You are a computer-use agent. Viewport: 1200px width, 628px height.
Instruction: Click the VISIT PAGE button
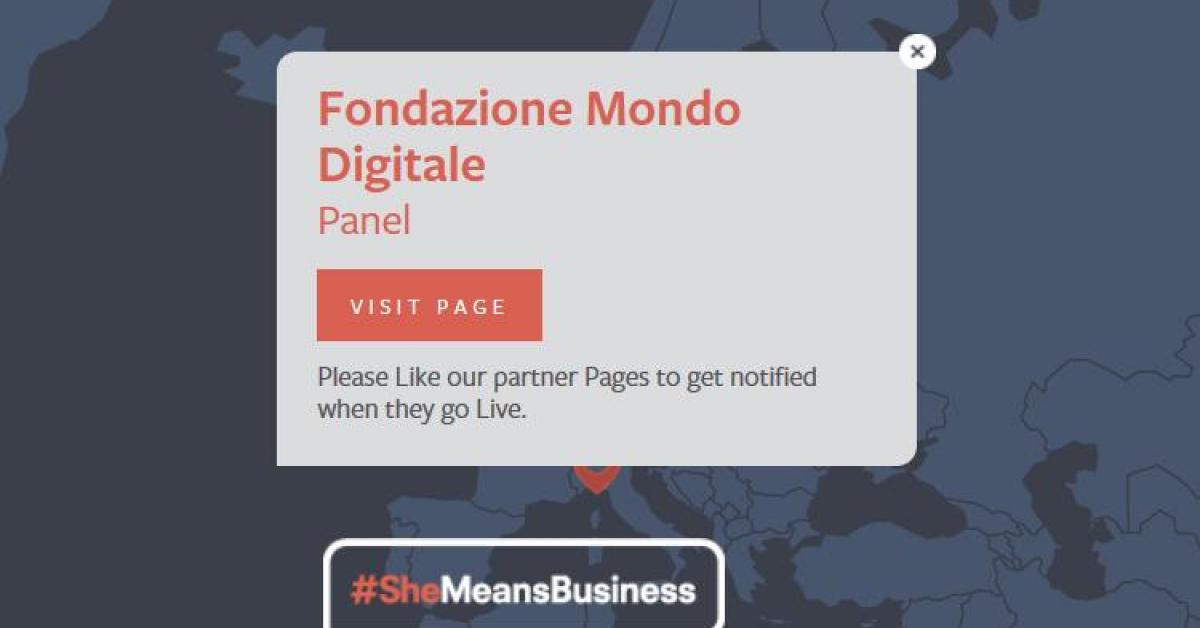click(429, 305)
